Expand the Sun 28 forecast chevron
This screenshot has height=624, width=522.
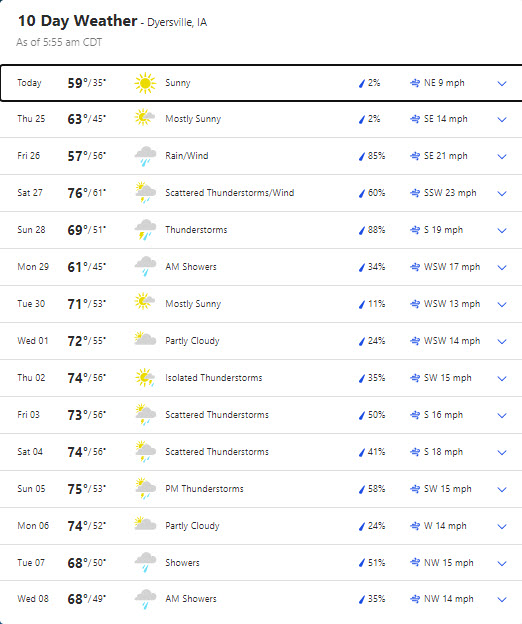pos(502,230)
